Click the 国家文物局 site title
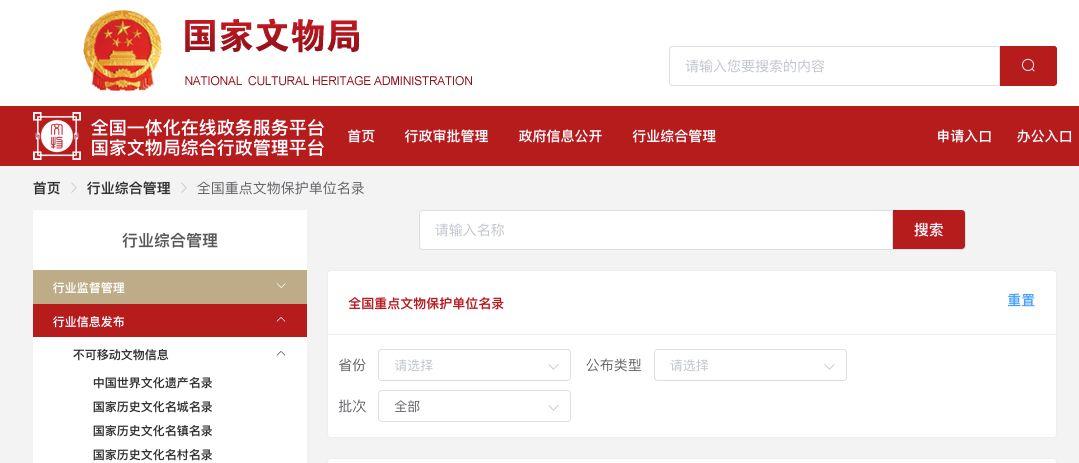1079x463 pixels. [272, 36]
